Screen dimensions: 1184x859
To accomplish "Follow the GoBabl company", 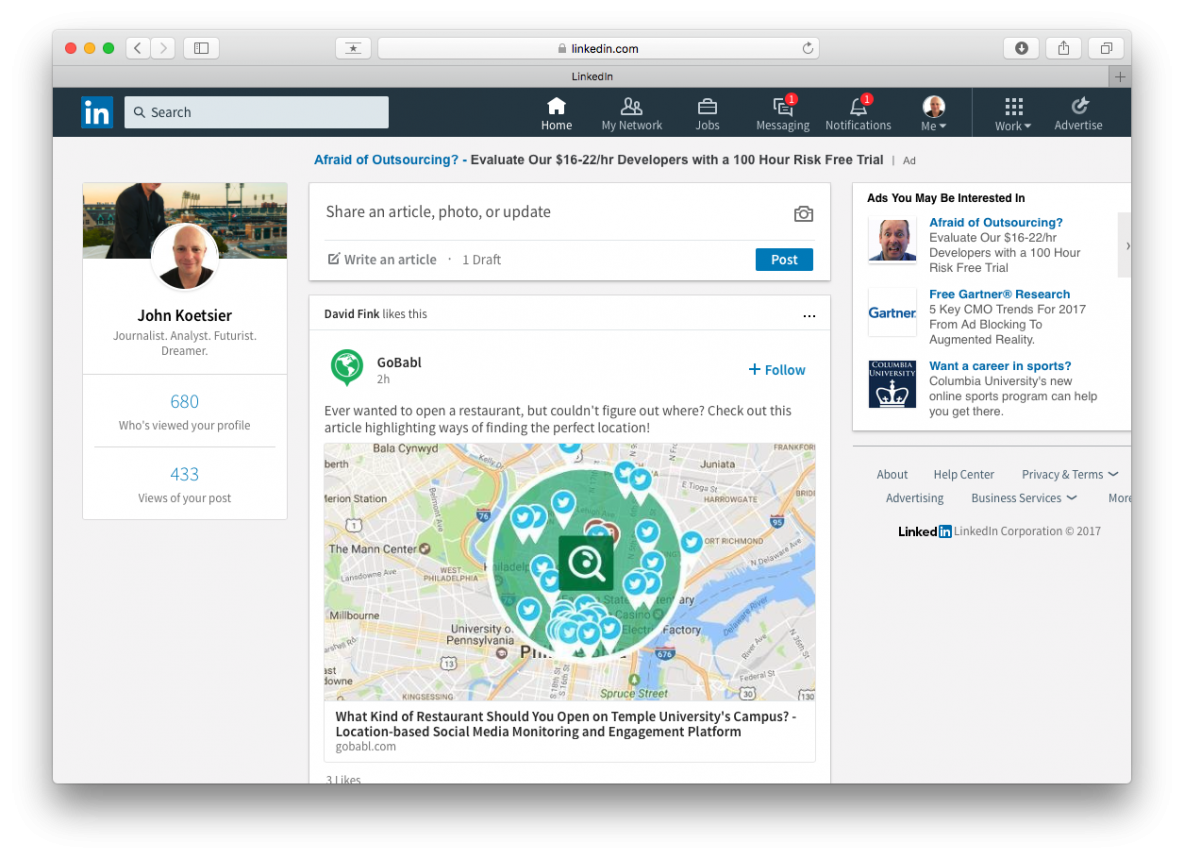I will [x=777, y=370].
